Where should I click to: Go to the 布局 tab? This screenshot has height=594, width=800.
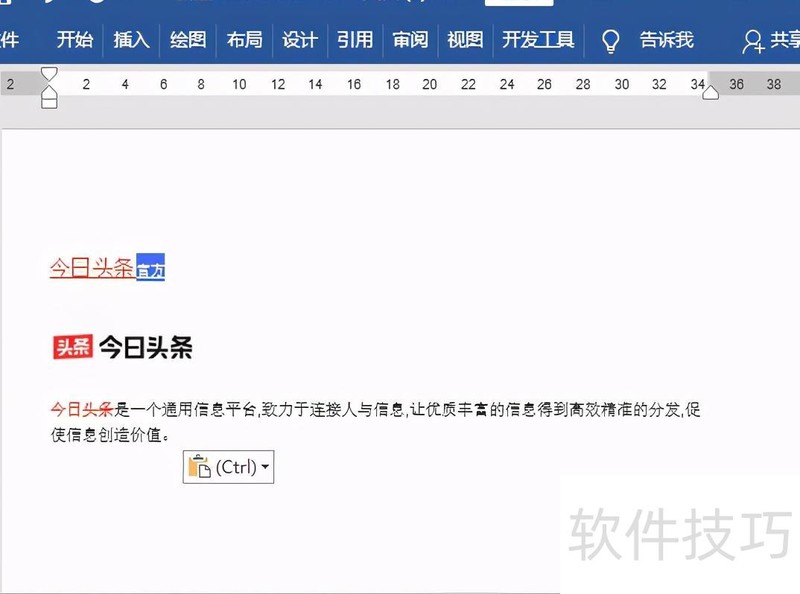coord(244,40)
